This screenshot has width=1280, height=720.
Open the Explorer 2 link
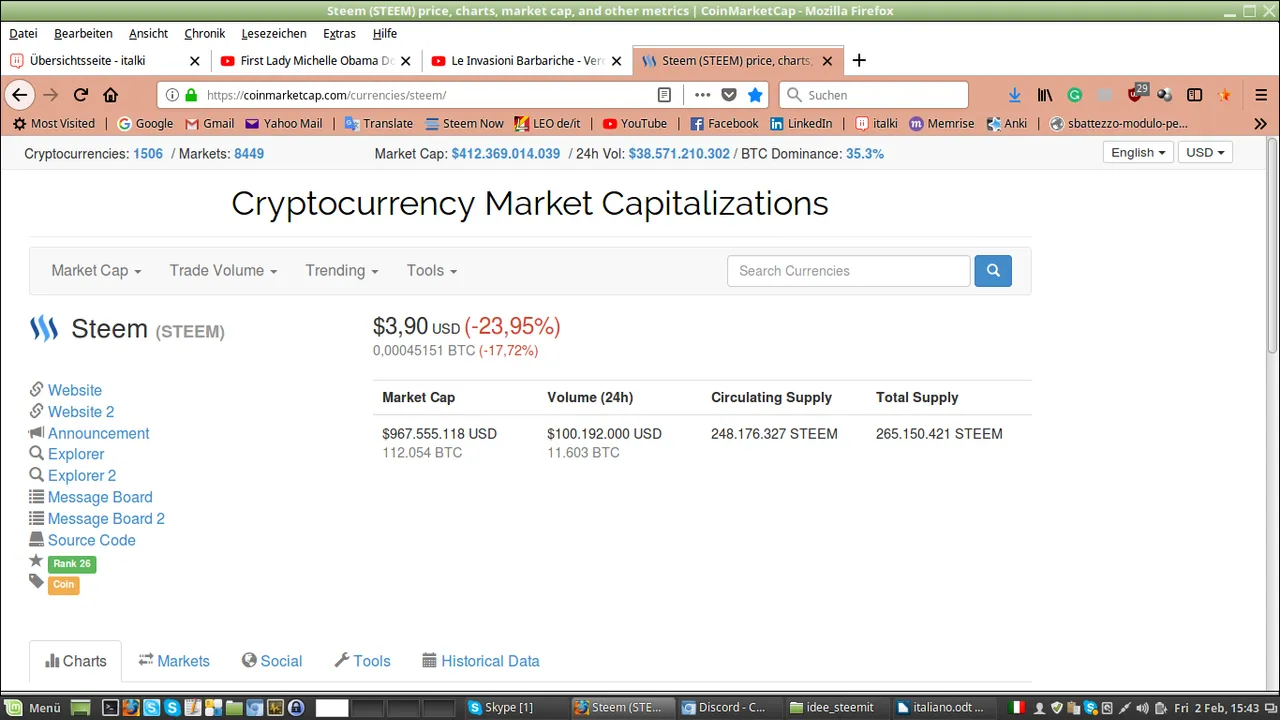pyautogui.click(x=82, y=476)
